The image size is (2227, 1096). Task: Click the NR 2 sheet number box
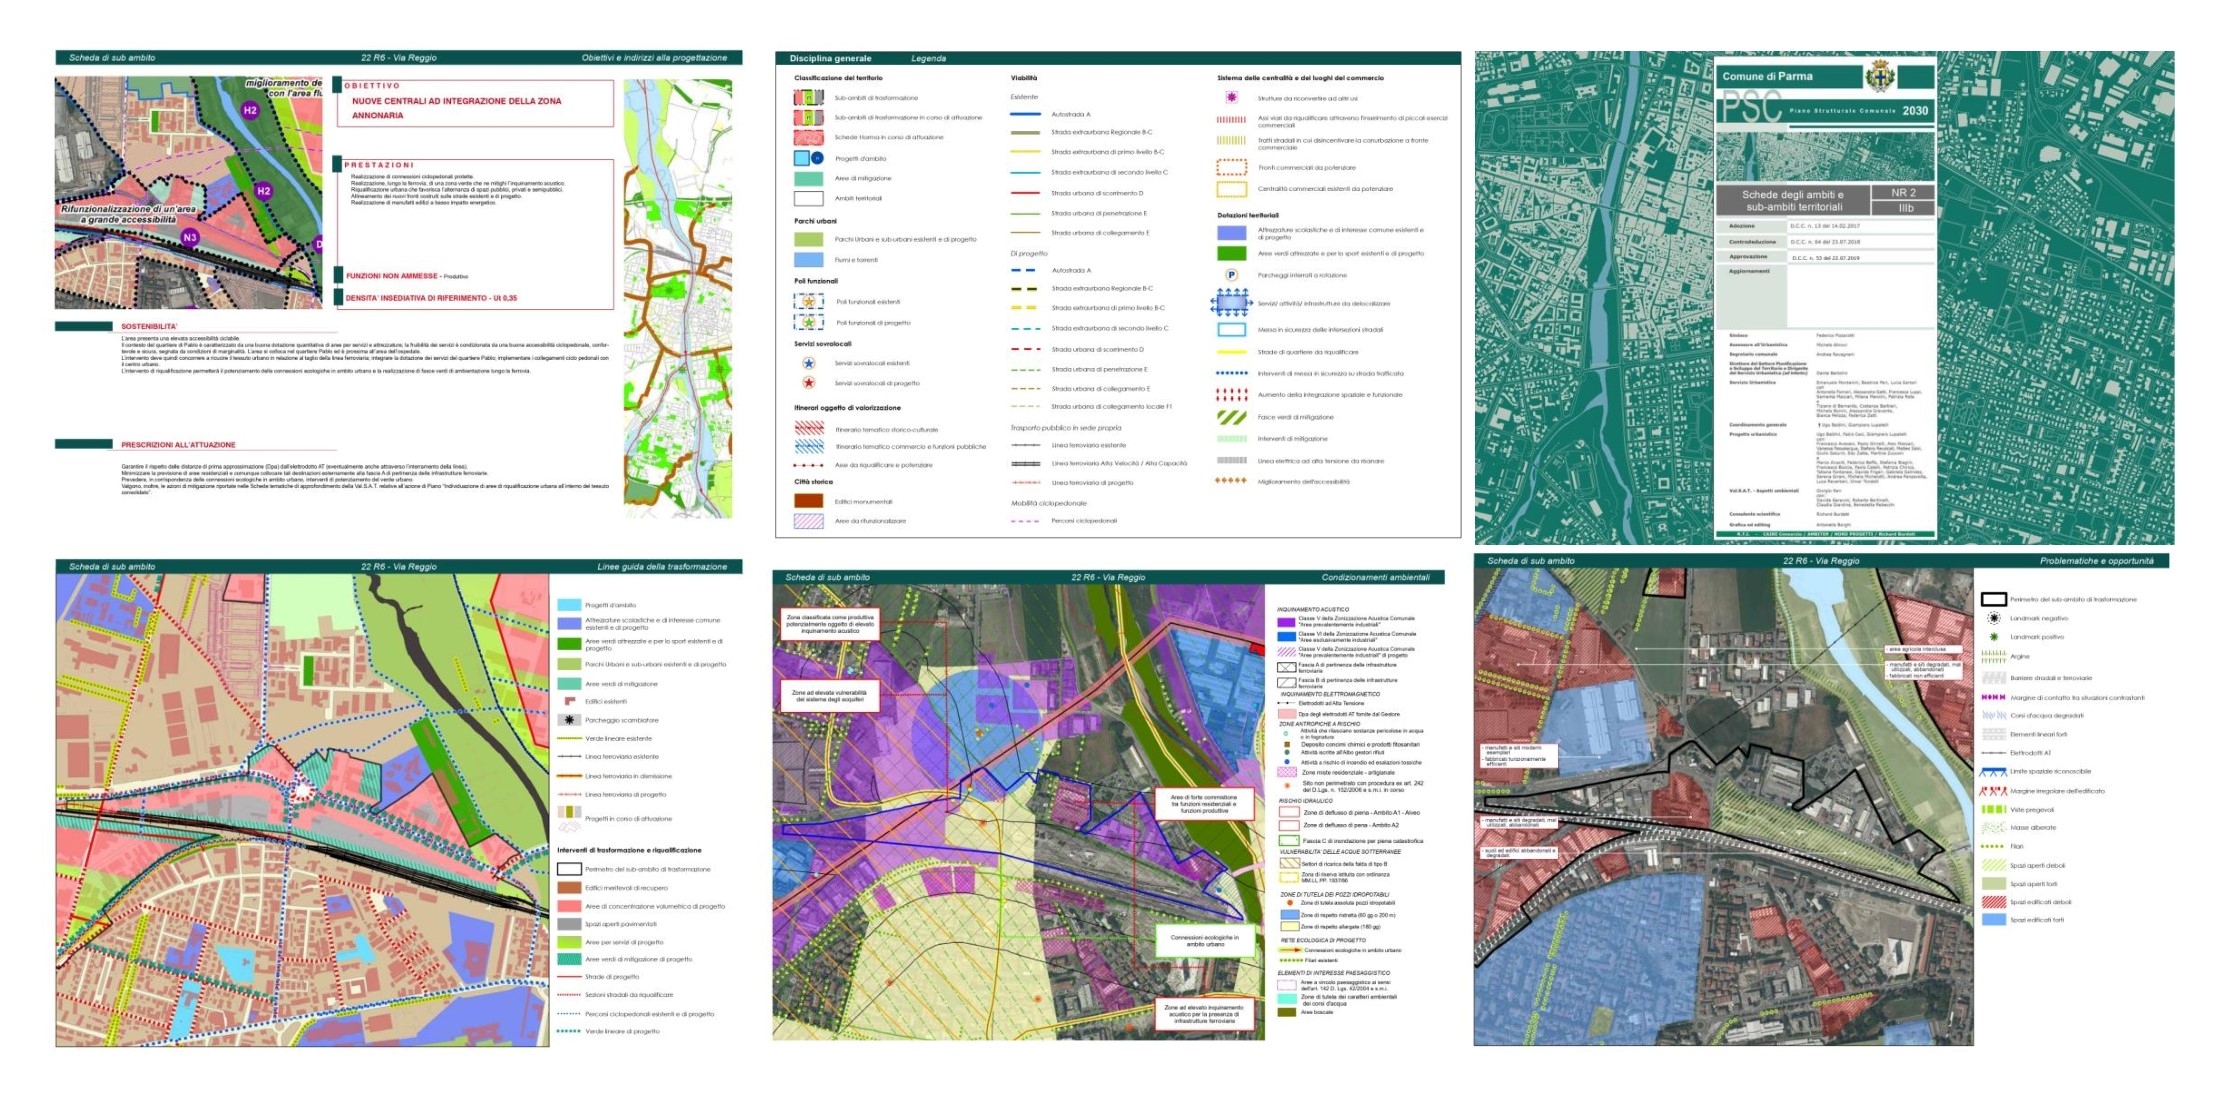click(x=1903, y=192)
